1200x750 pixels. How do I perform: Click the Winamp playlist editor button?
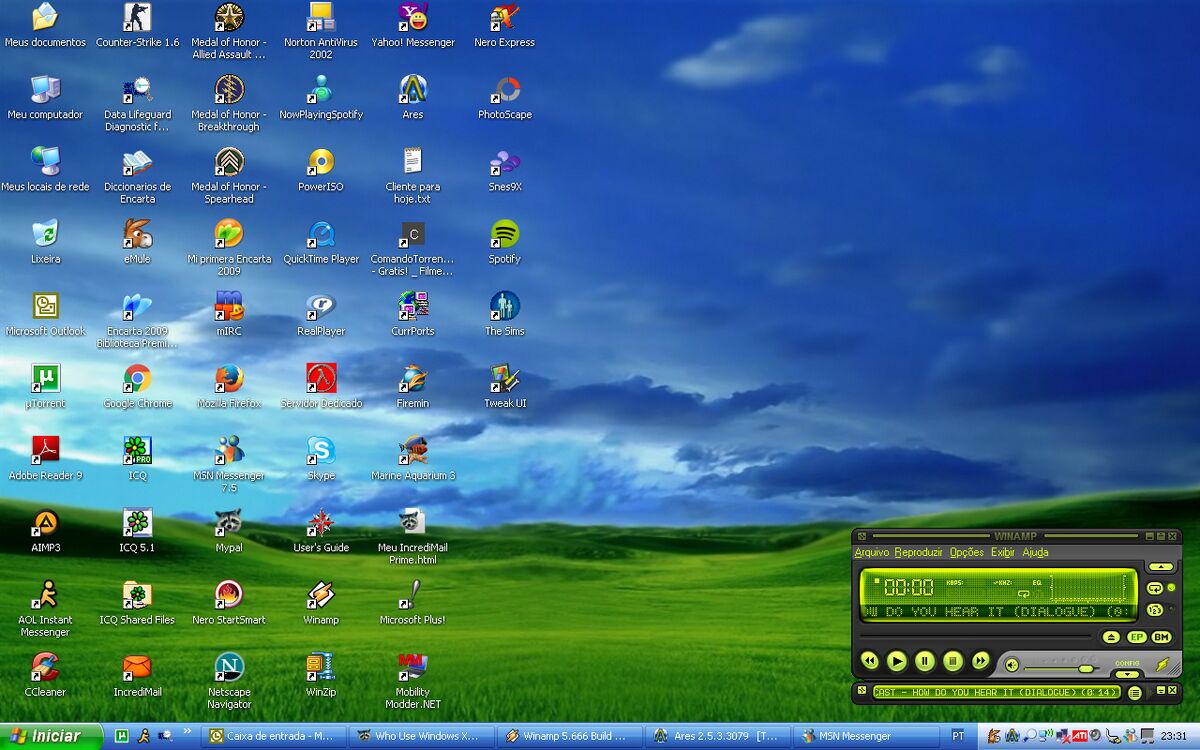pyautogui.click(x=1135, y=692)
